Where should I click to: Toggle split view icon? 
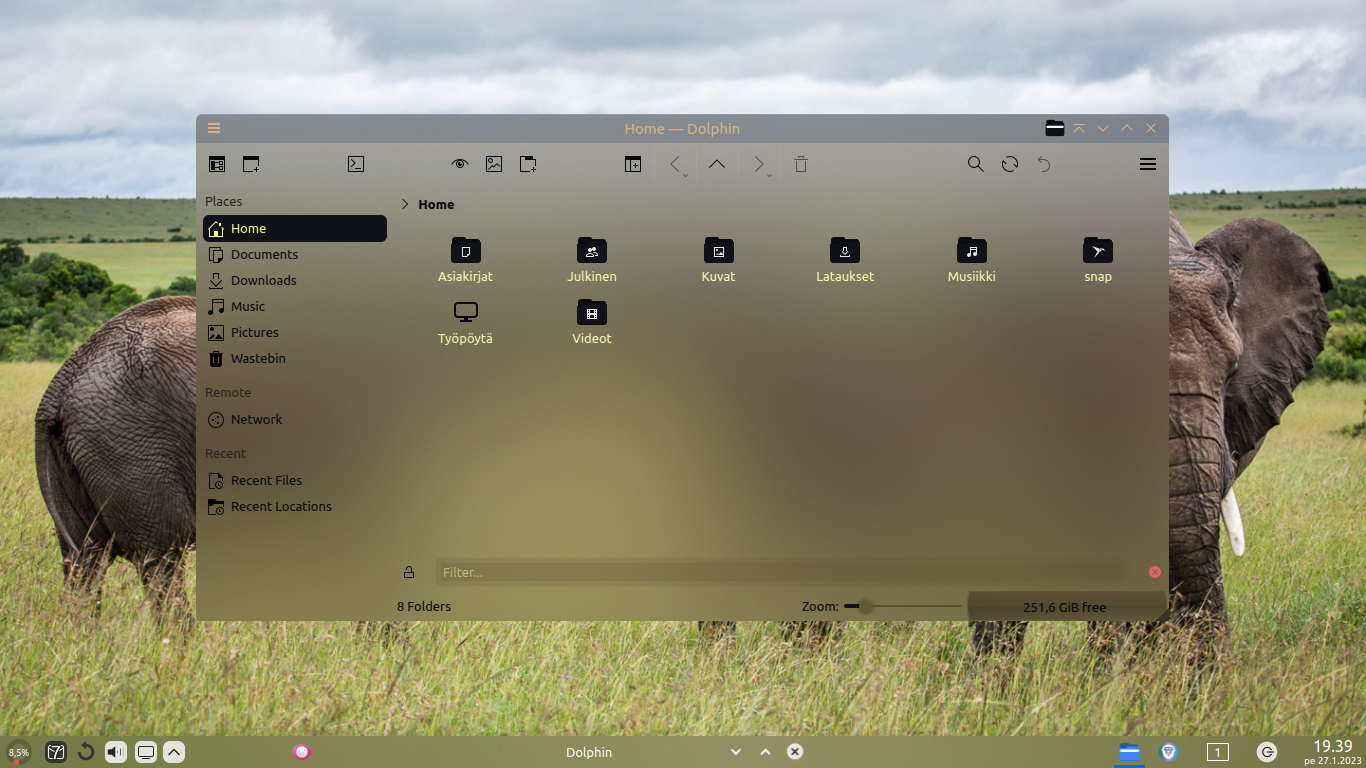click(633, 164)
